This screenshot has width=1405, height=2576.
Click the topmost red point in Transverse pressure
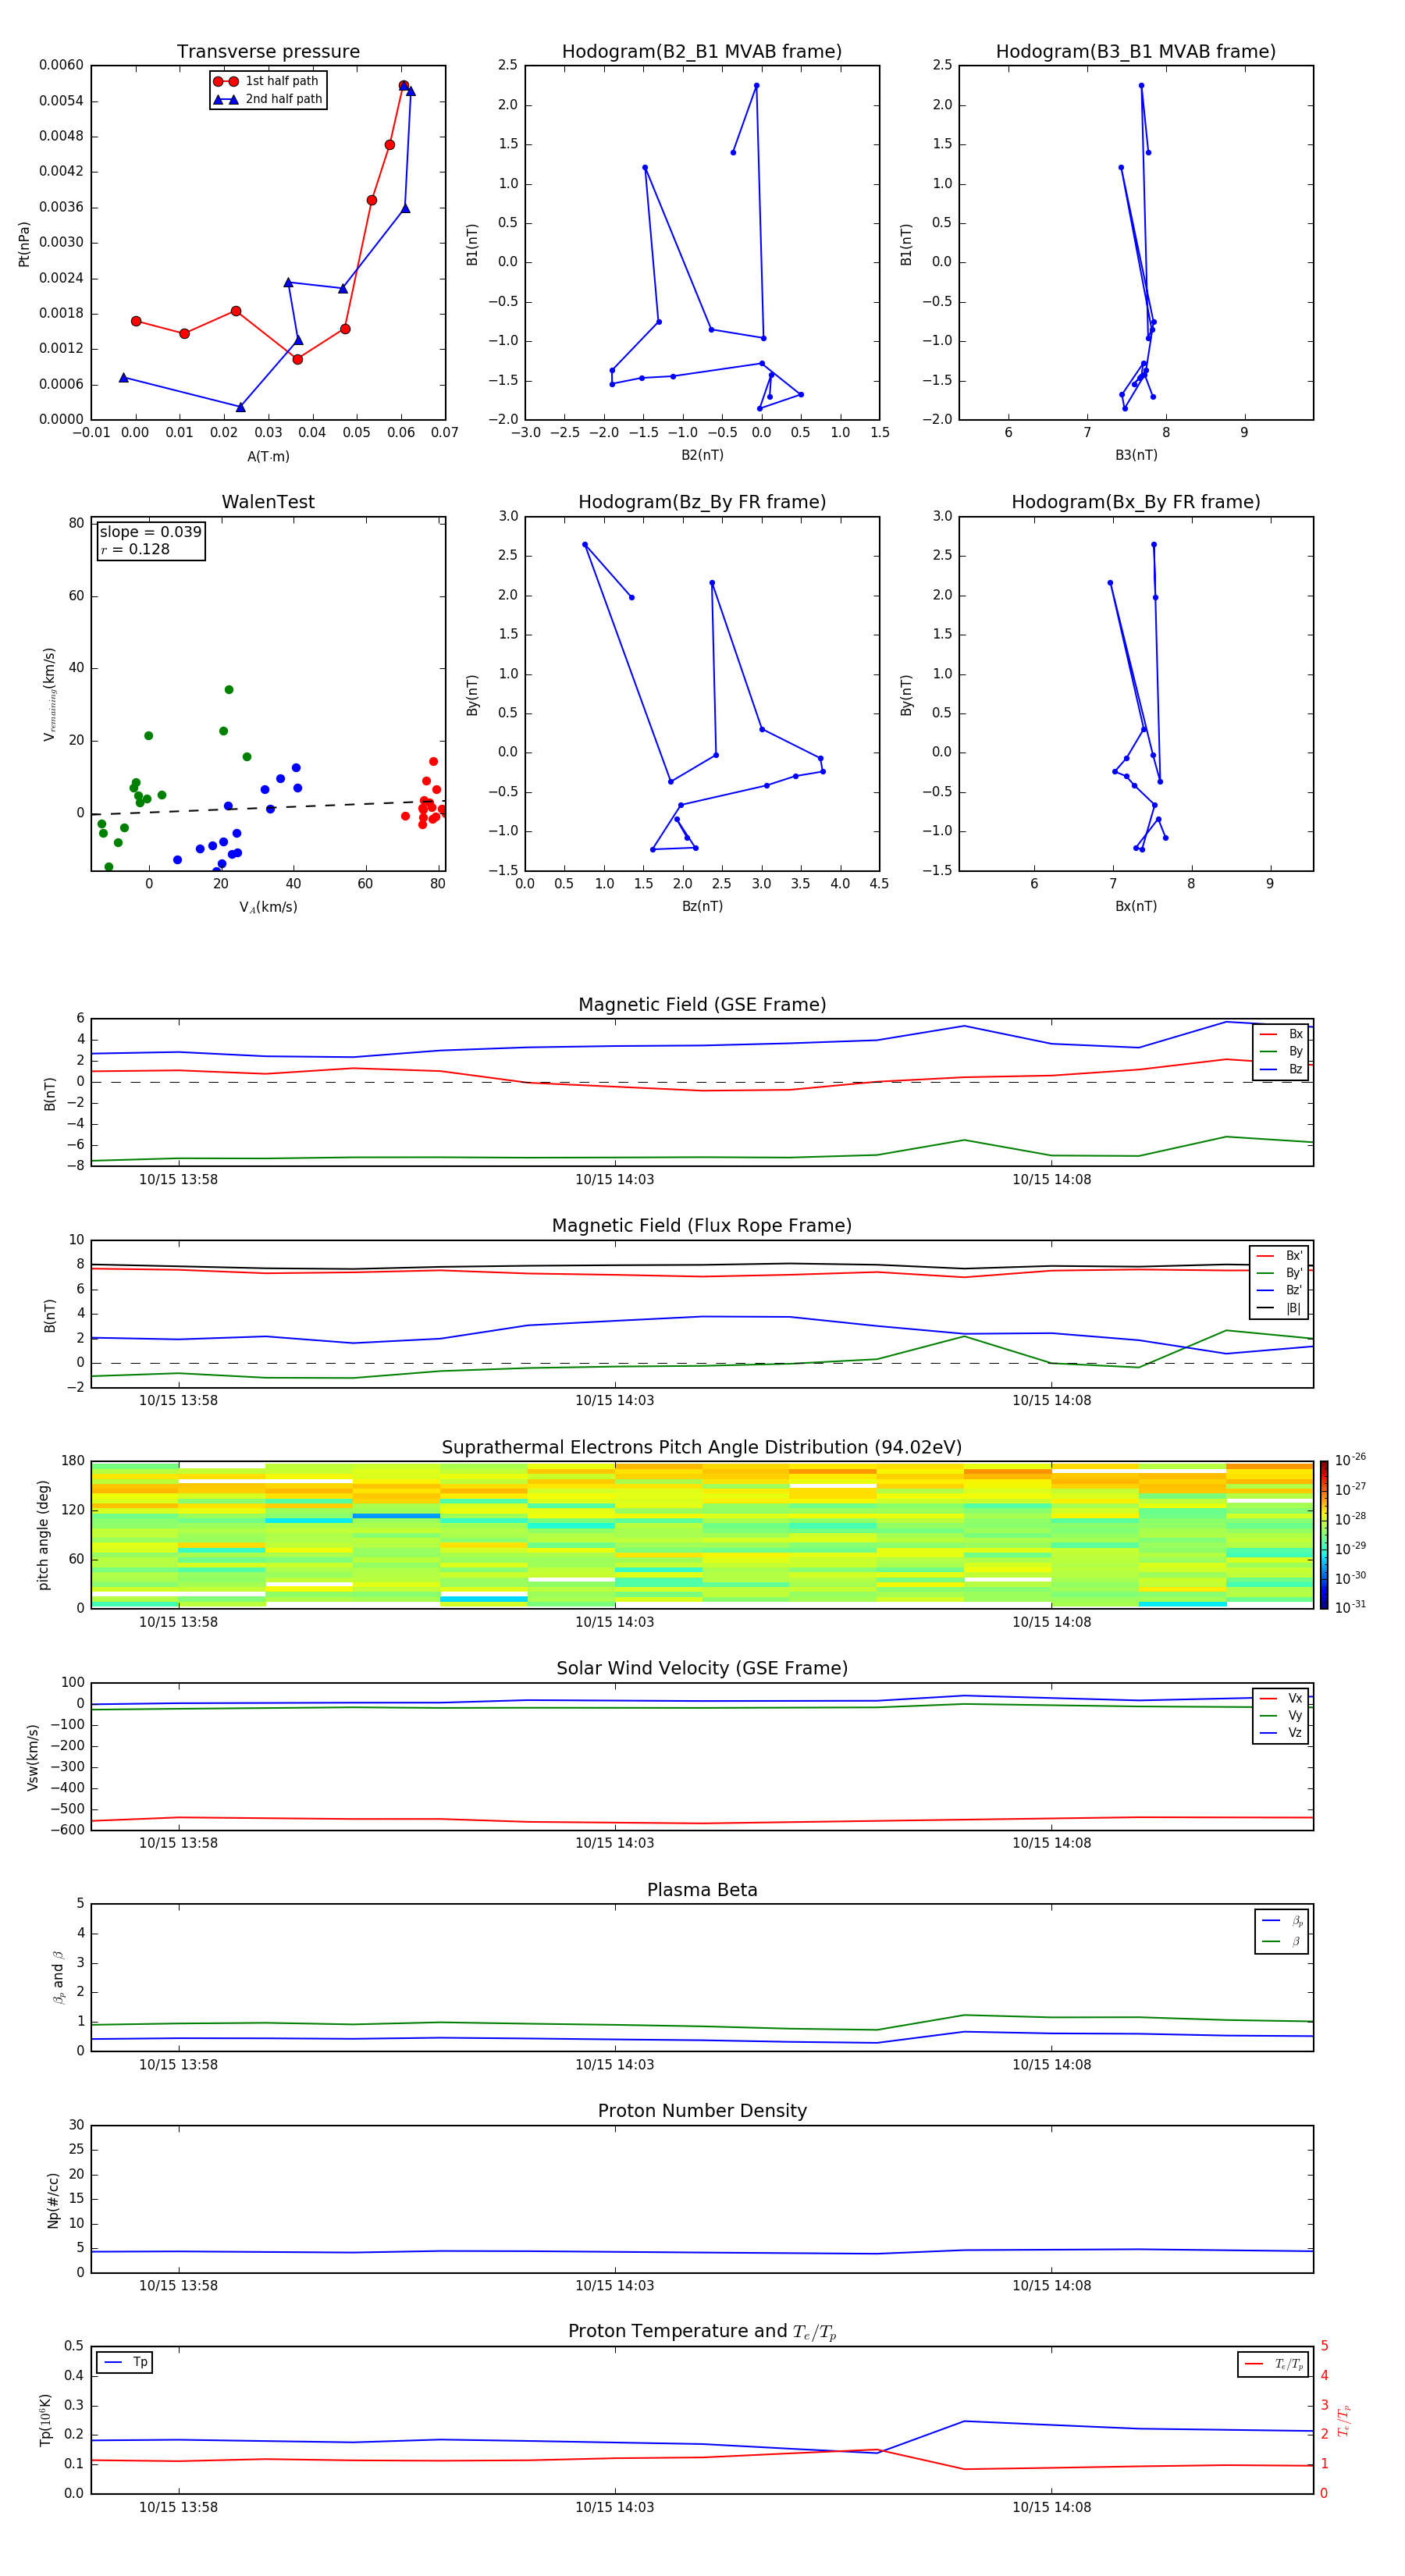403,86
